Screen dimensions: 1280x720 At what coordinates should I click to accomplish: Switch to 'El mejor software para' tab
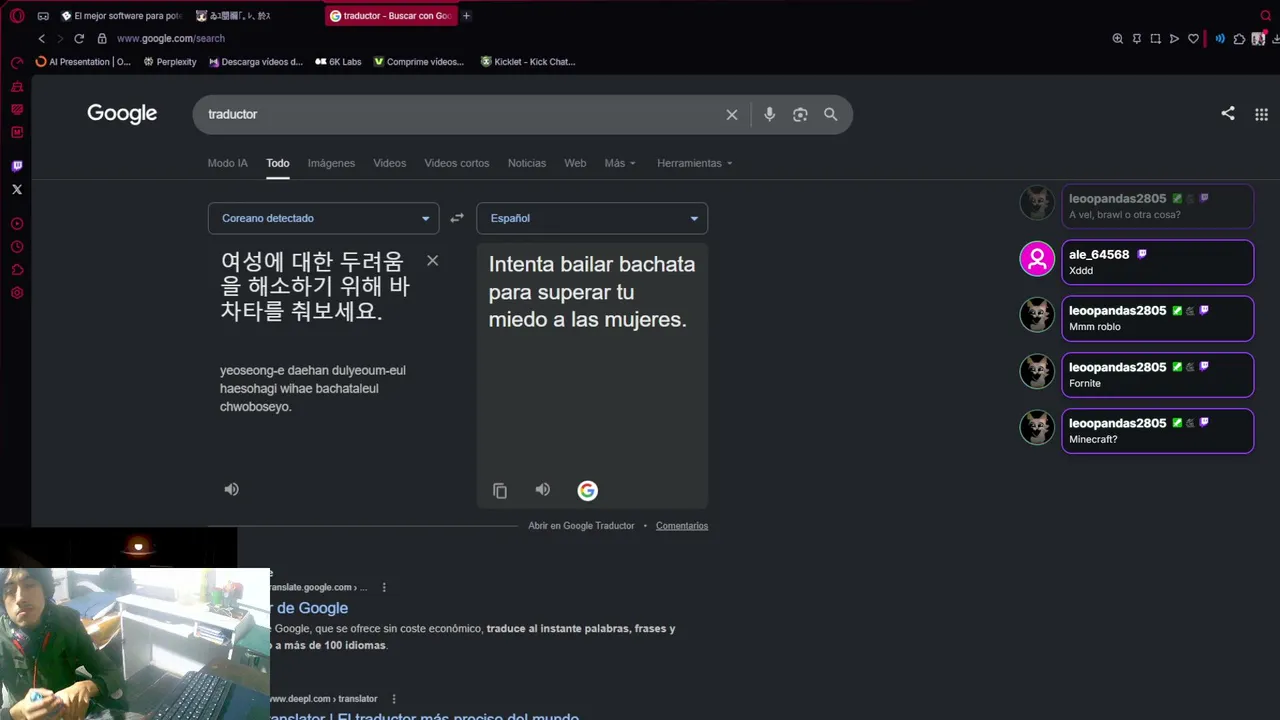pos(121,16)
